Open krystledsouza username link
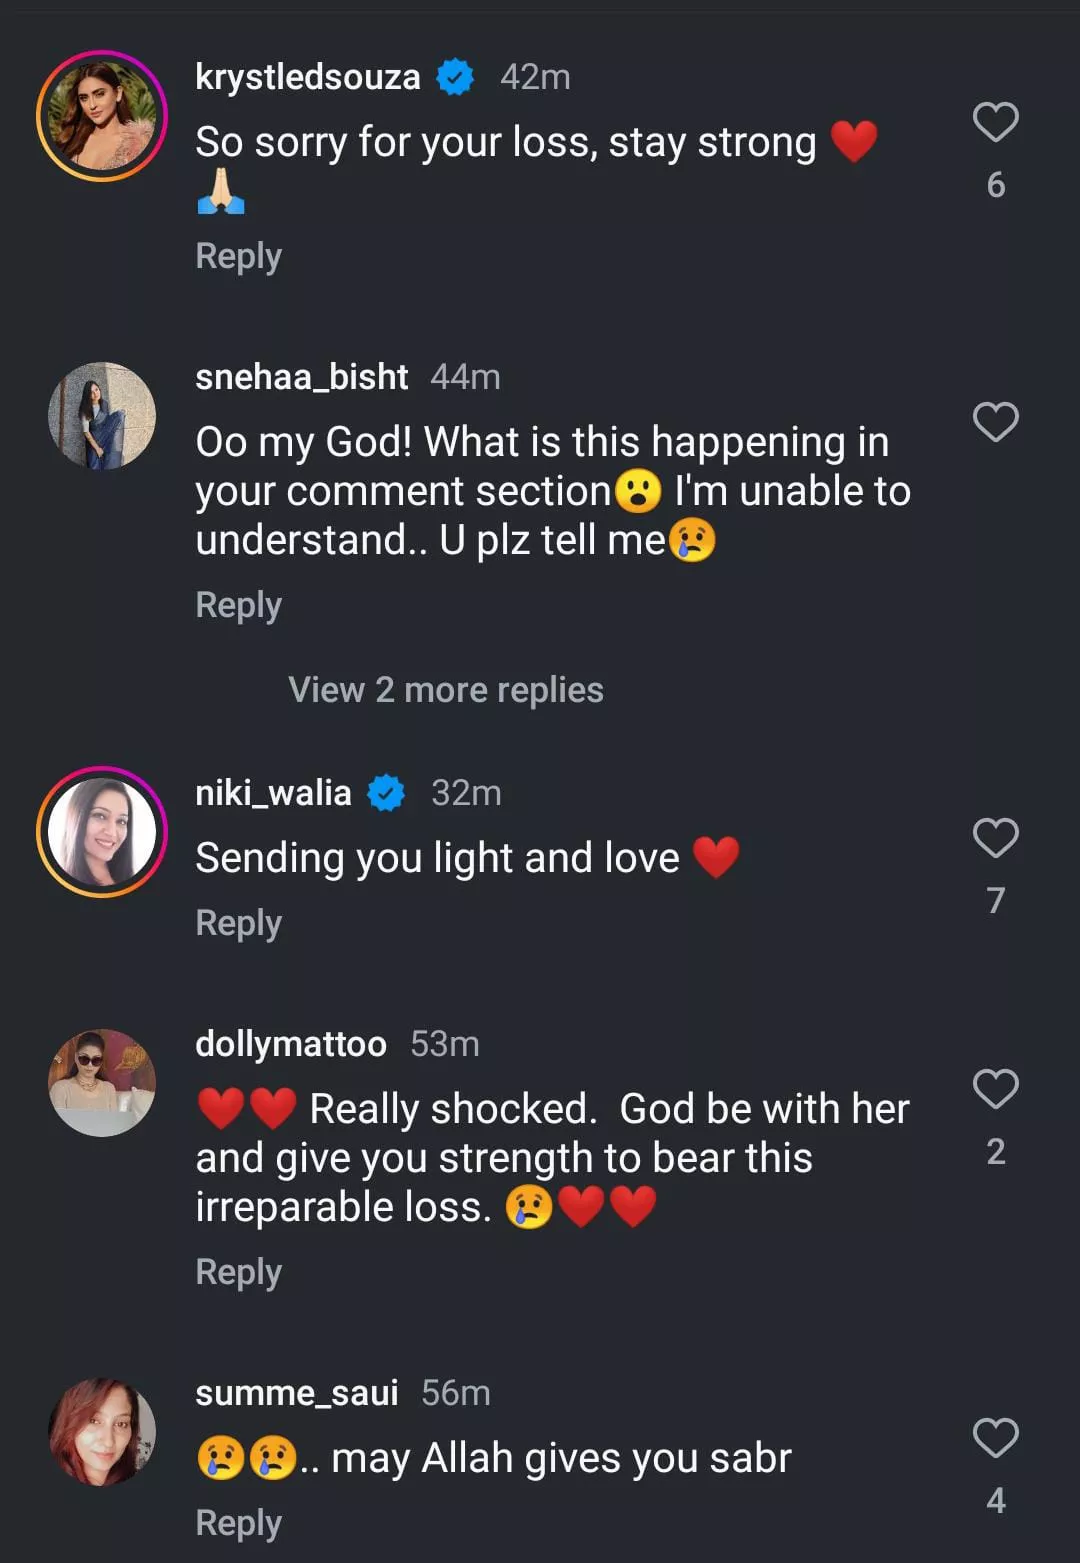The width and height of the screenshot is (1080, 1563). tap(307, 77)
